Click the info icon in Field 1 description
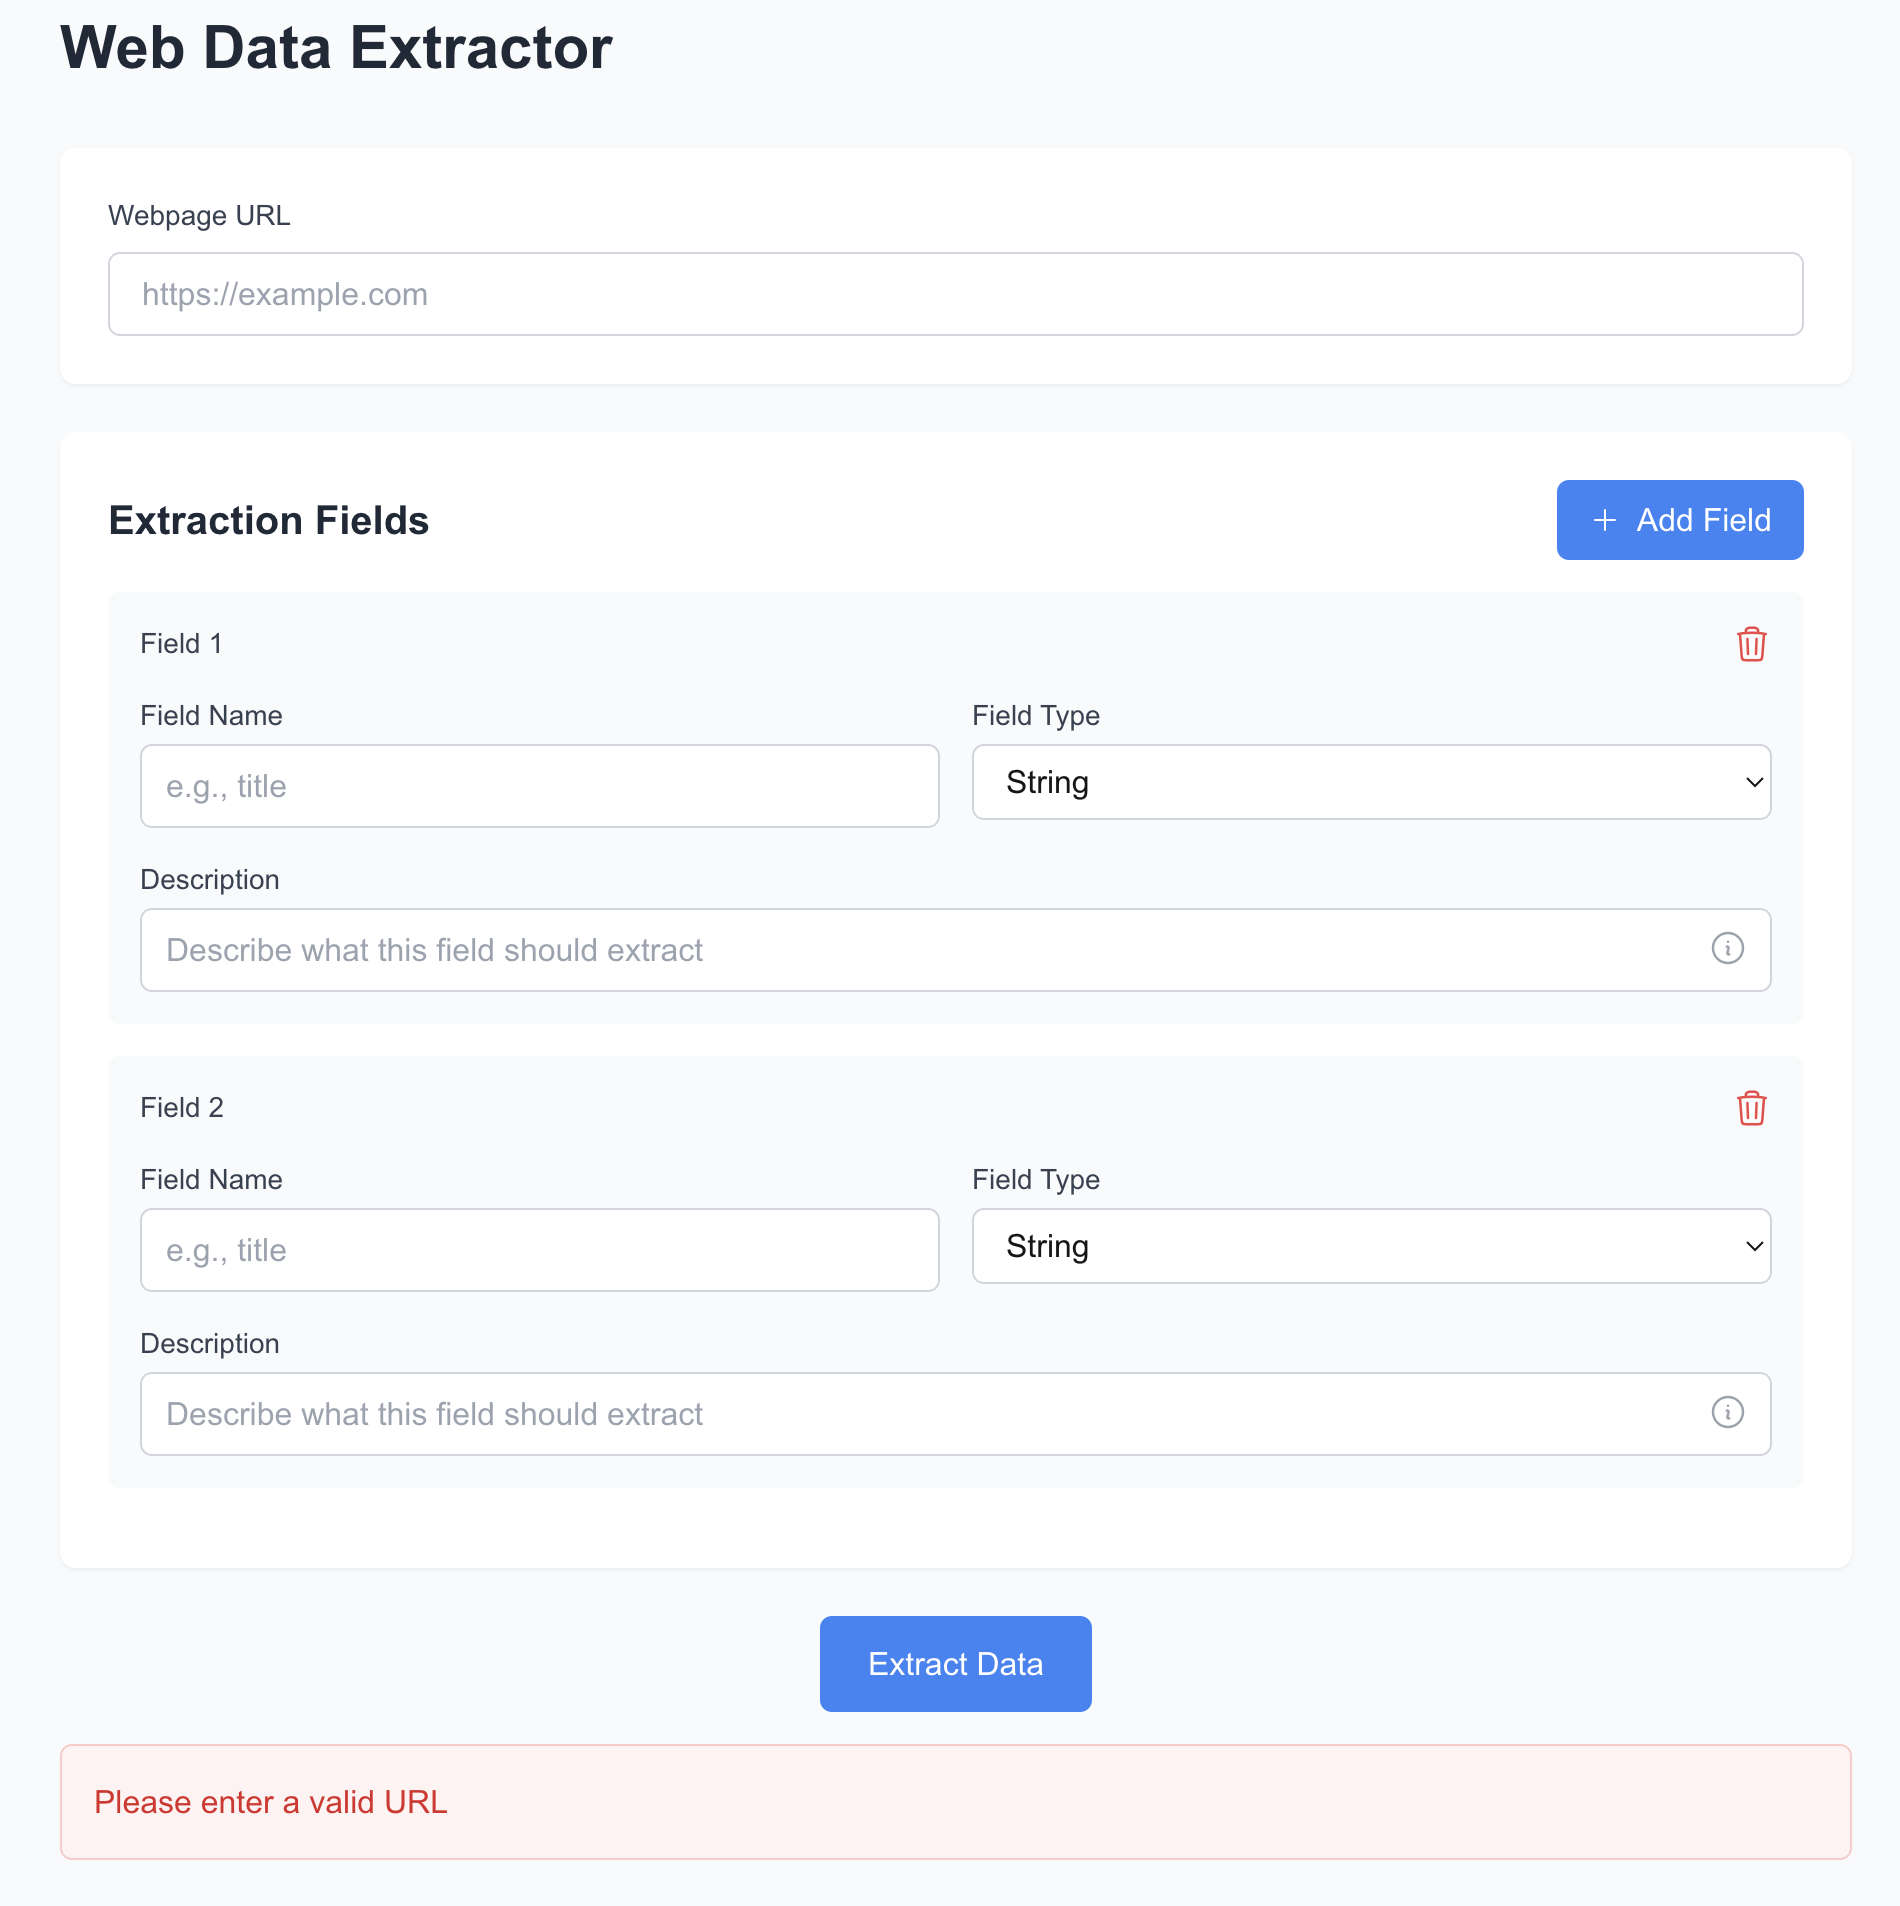The width and height of the screenshot is (1900, 1906). click(x=1727, y=948)
